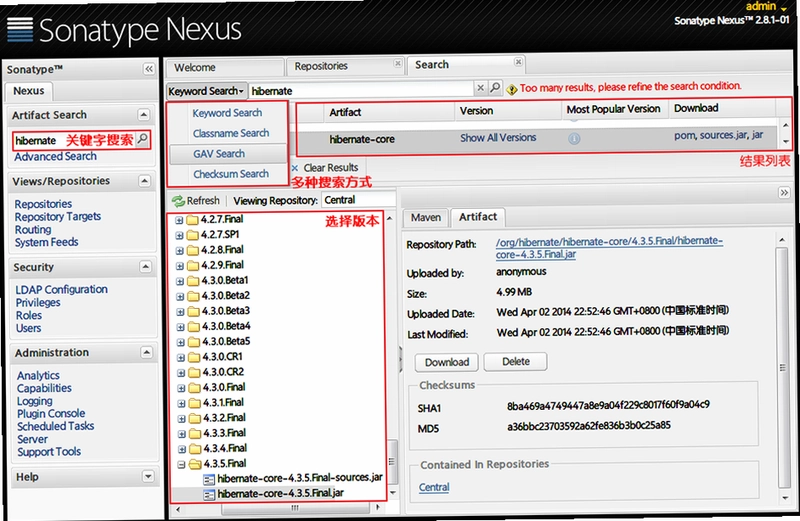Click the 4.3.5.Final open folder icon

coord(195,464)
